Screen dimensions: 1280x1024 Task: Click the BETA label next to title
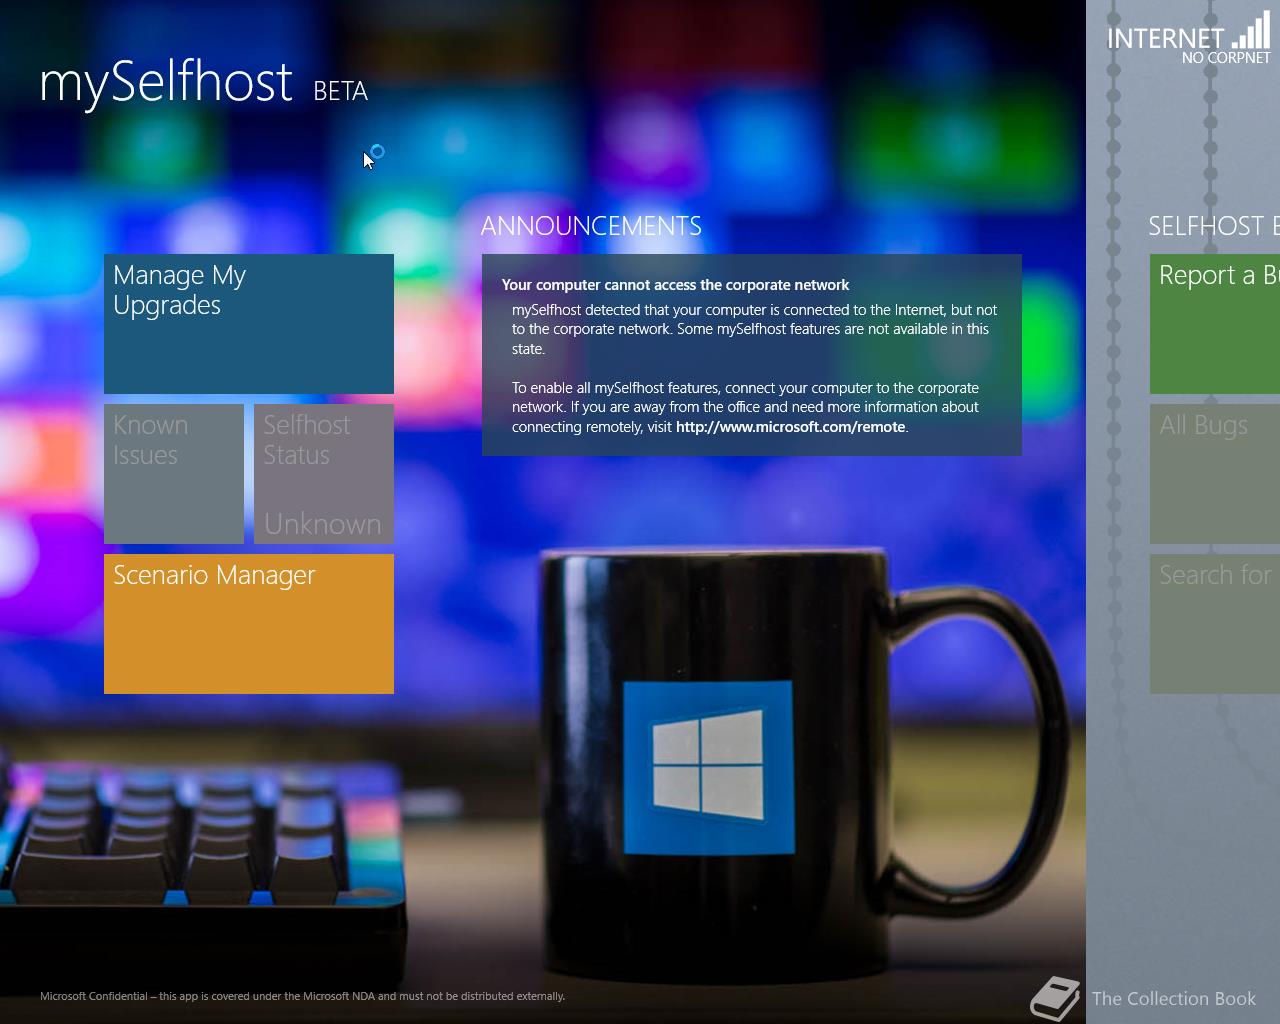point(341,91)
